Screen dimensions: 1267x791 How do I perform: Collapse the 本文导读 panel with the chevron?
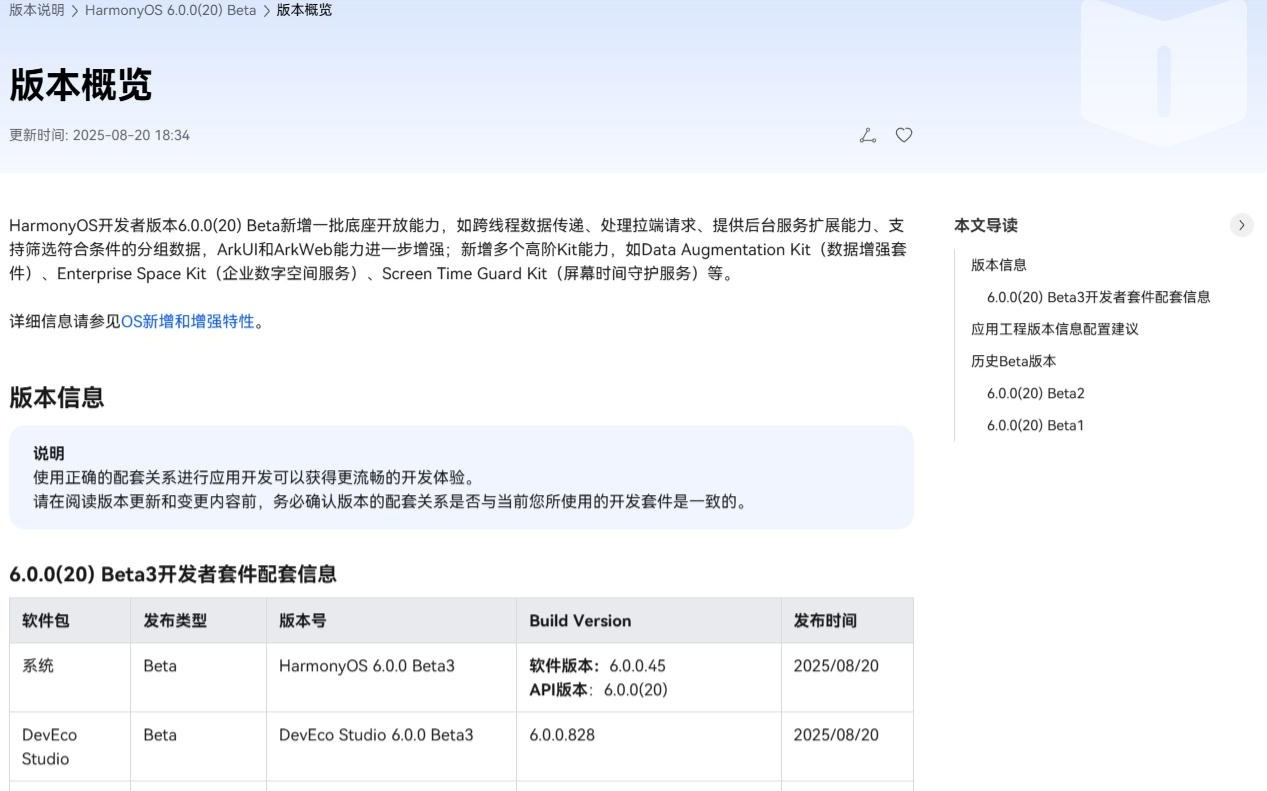pyautogui.click(x=1241, y=225)
